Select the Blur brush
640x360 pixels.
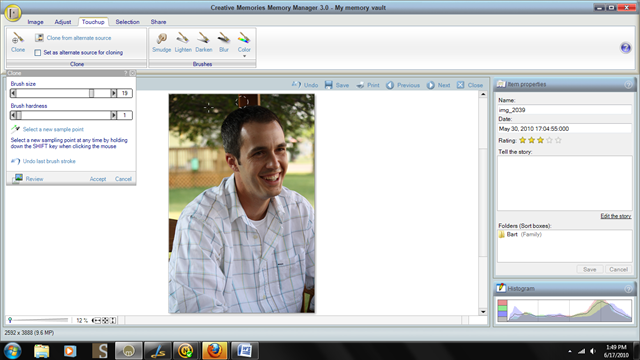tap(224, 42)
